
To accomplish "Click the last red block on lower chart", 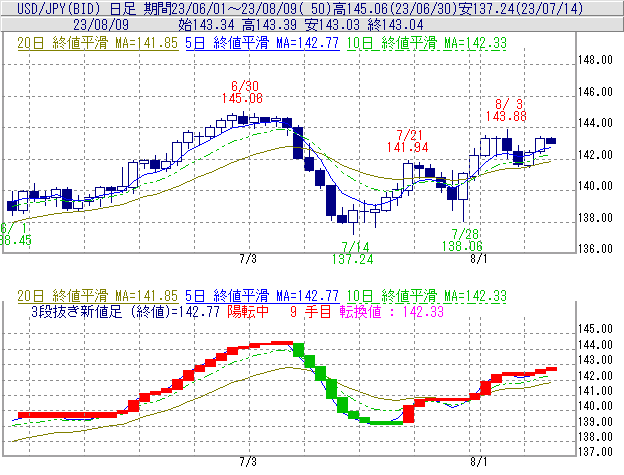I will [x=551, y=369].
